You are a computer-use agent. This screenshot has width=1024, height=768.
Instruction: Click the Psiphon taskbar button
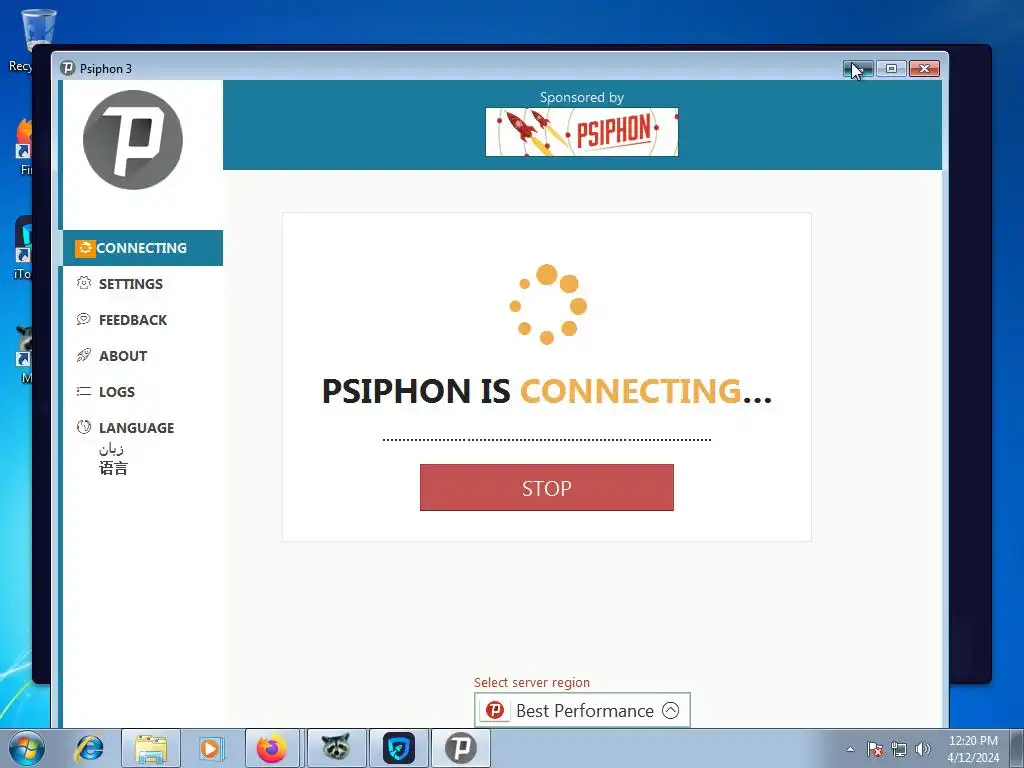click(x=461, y=748)
